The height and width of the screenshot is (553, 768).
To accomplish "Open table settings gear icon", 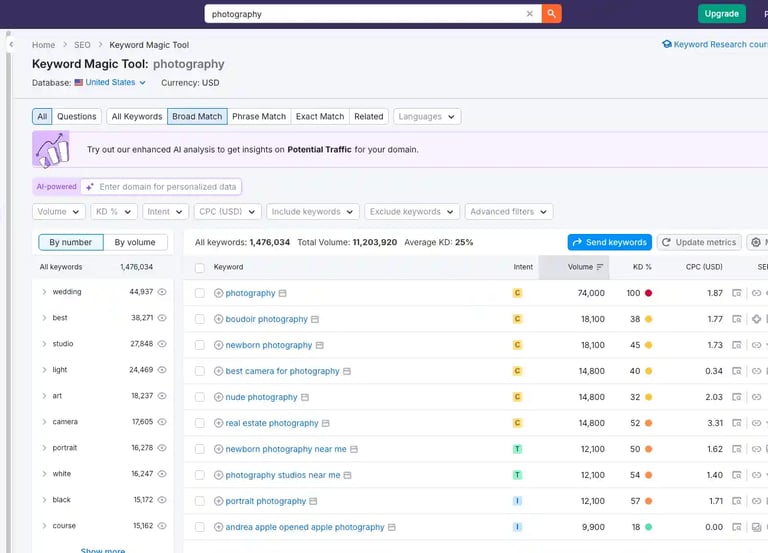I will (756, 242).
